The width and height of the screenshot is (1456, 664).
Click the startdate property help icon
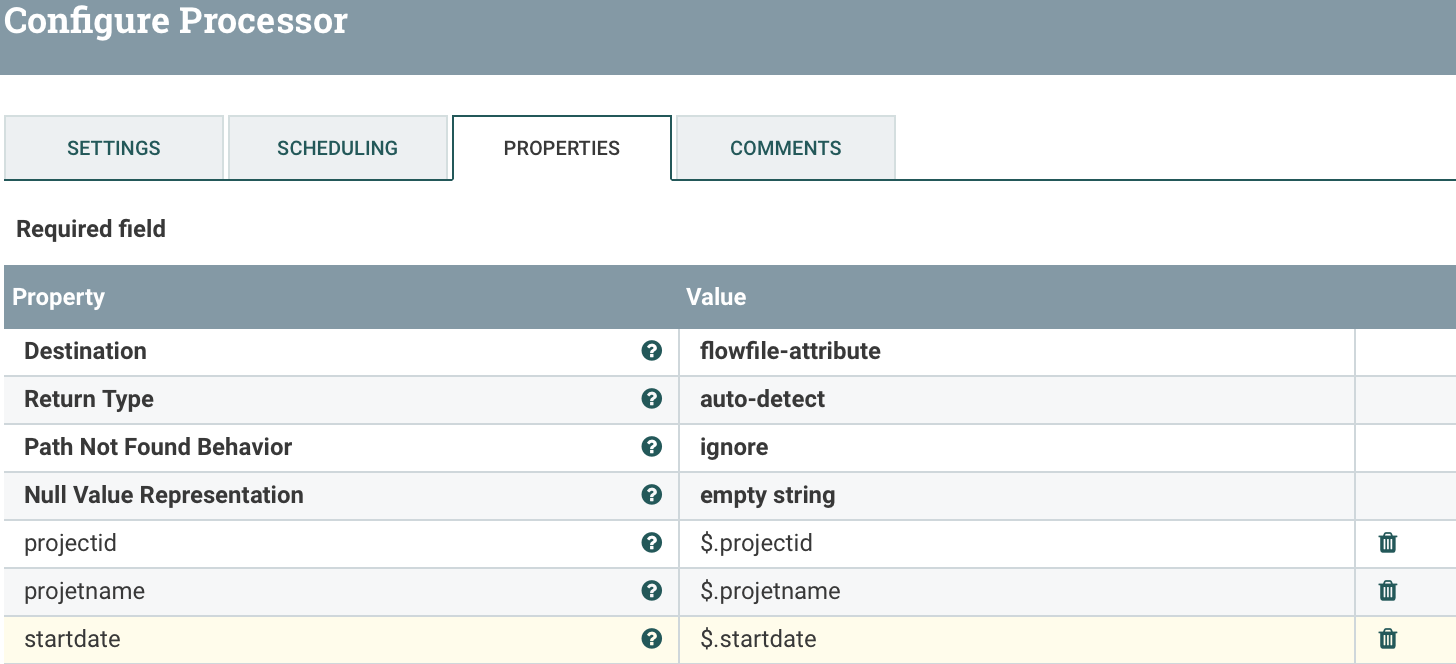[652, 638]
